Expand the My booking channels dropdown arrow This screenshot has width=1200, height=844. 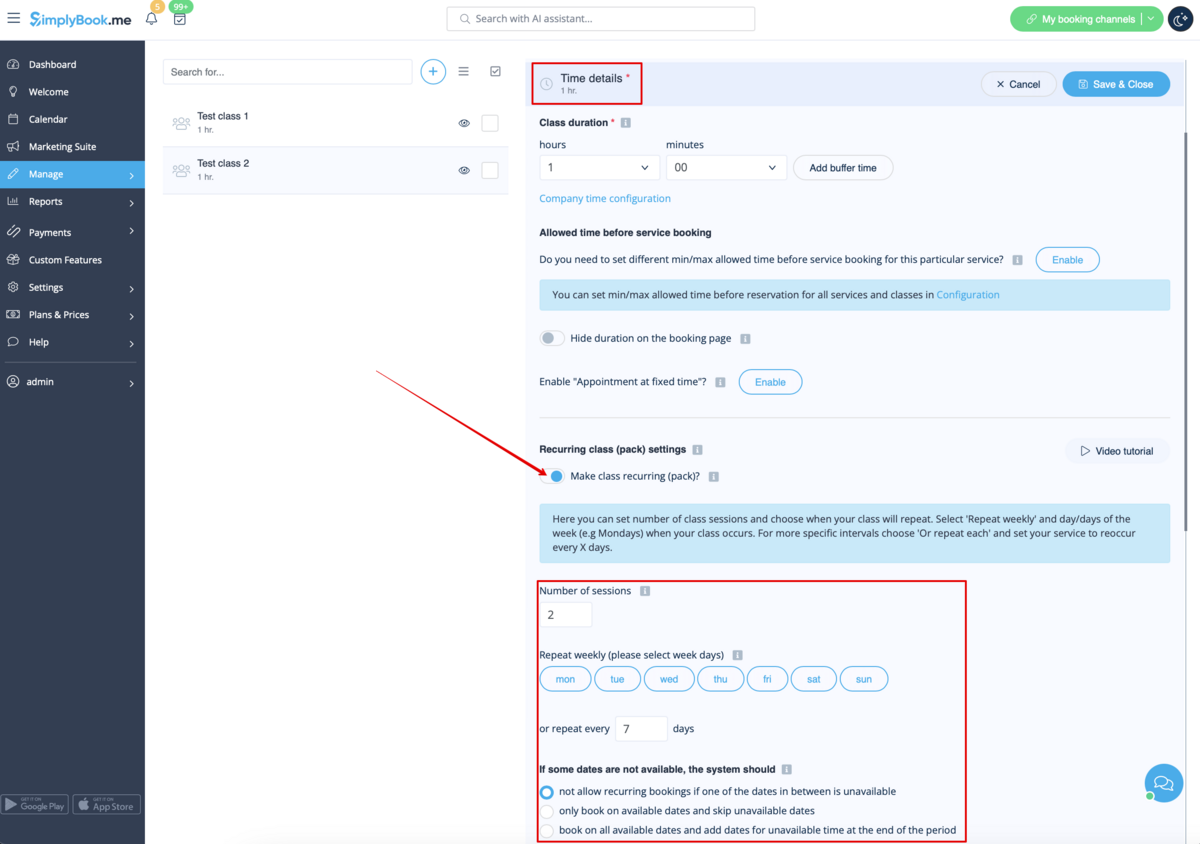click(1151, 19)
